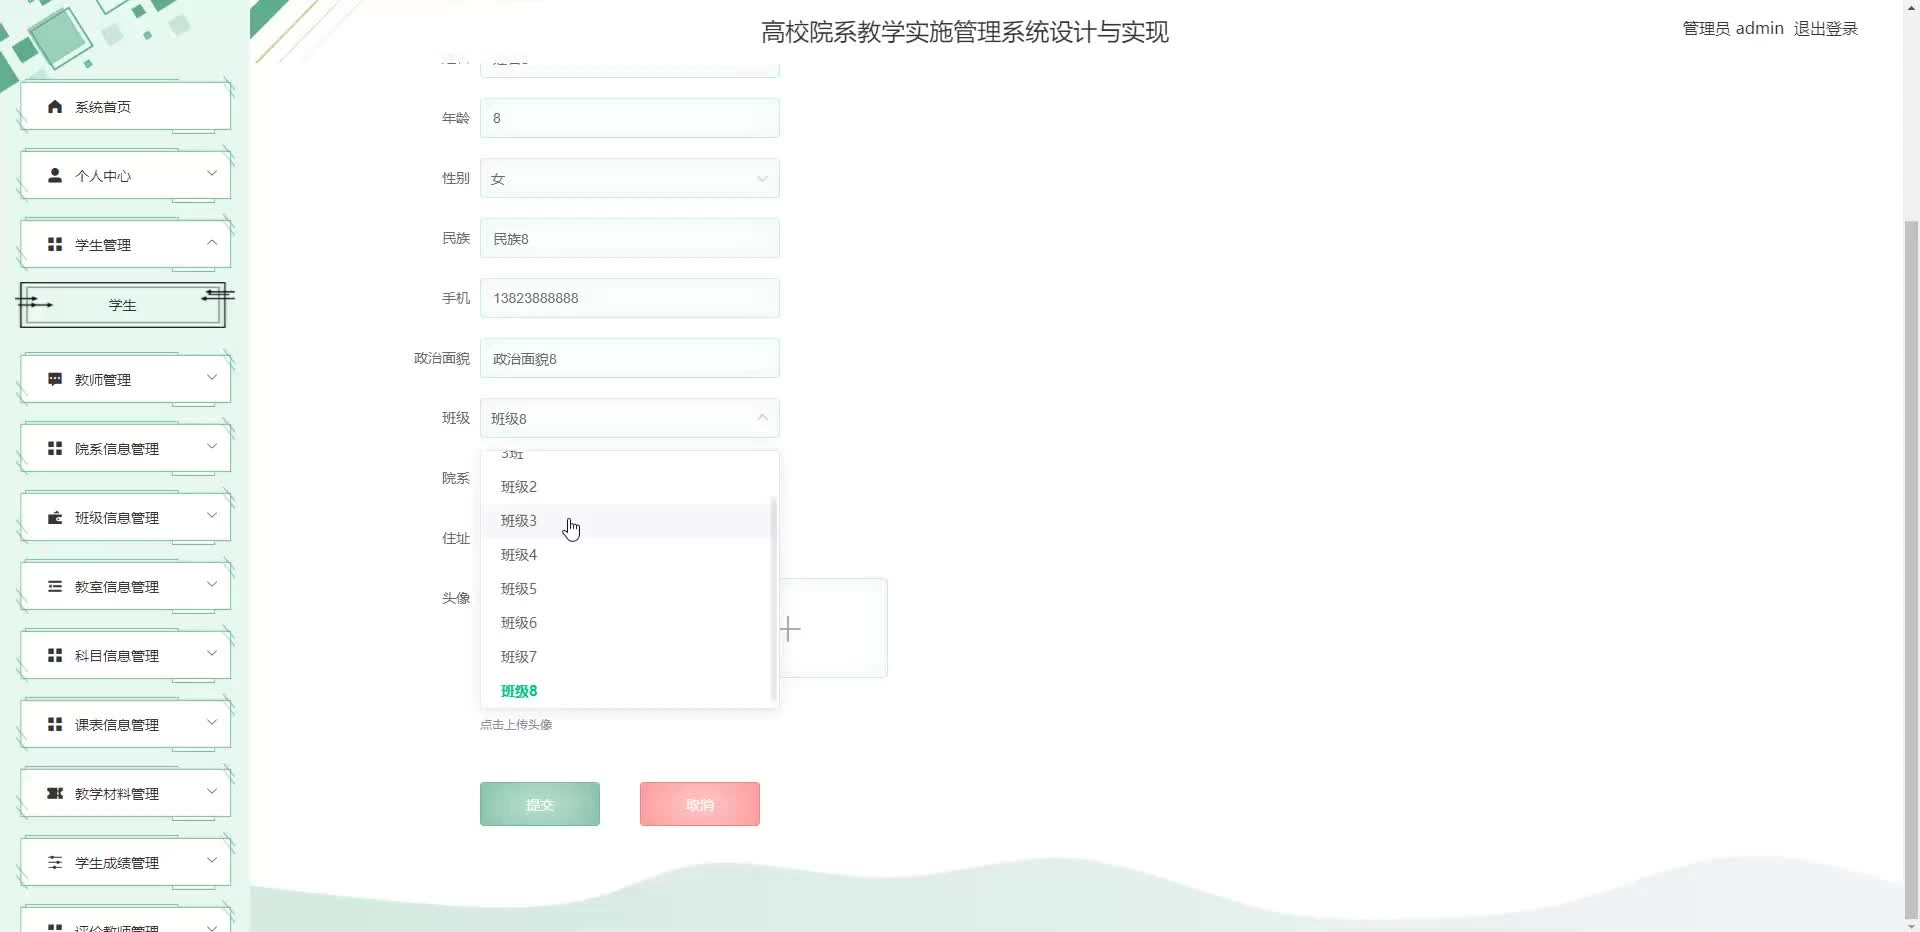Open the 班级信息管理 sidebar menu
This screenshot has width=1920, height=932.
[125, 517]
